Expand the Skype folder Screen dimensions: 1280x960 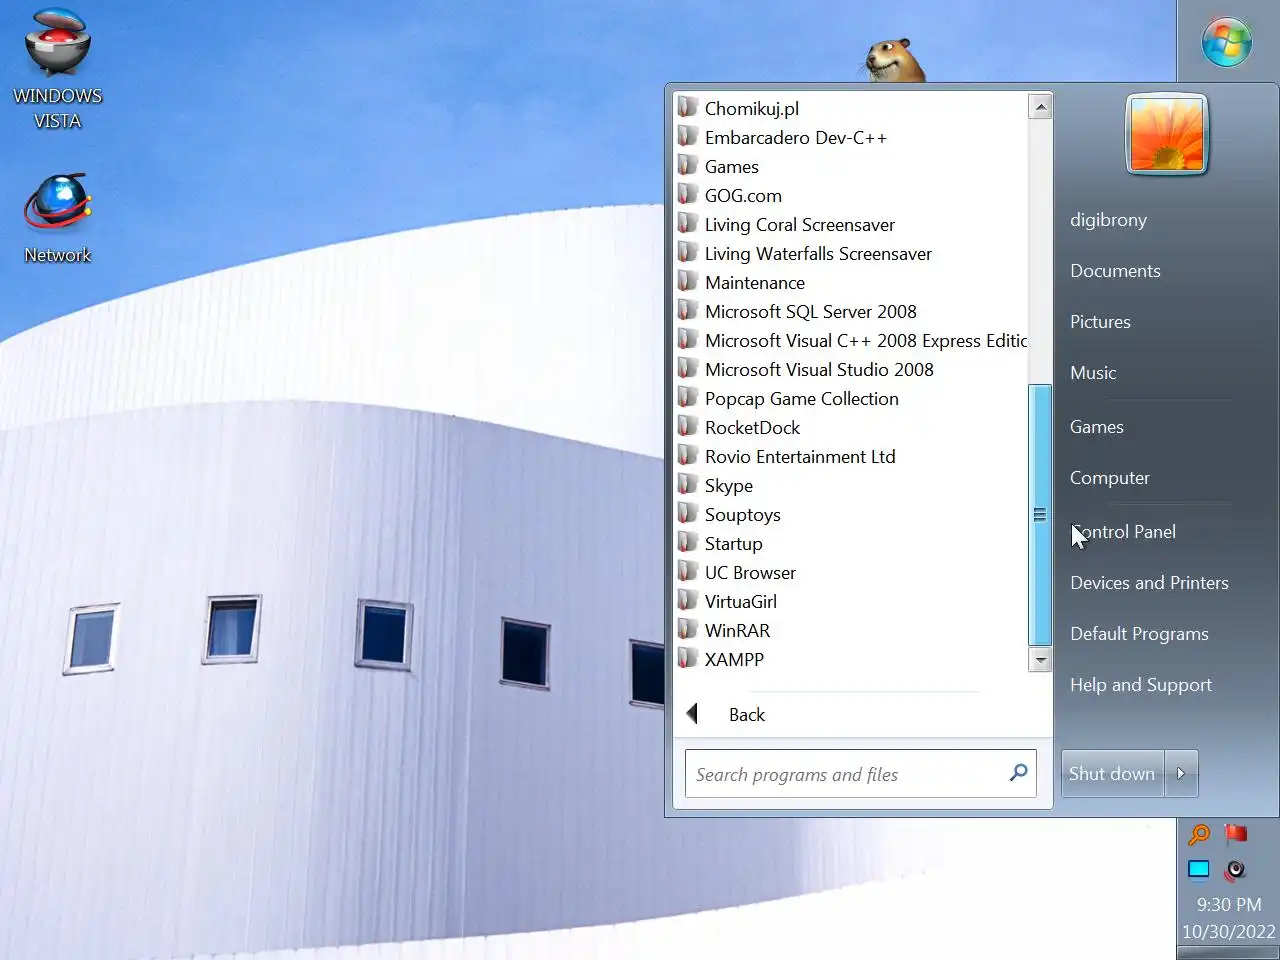851,485
